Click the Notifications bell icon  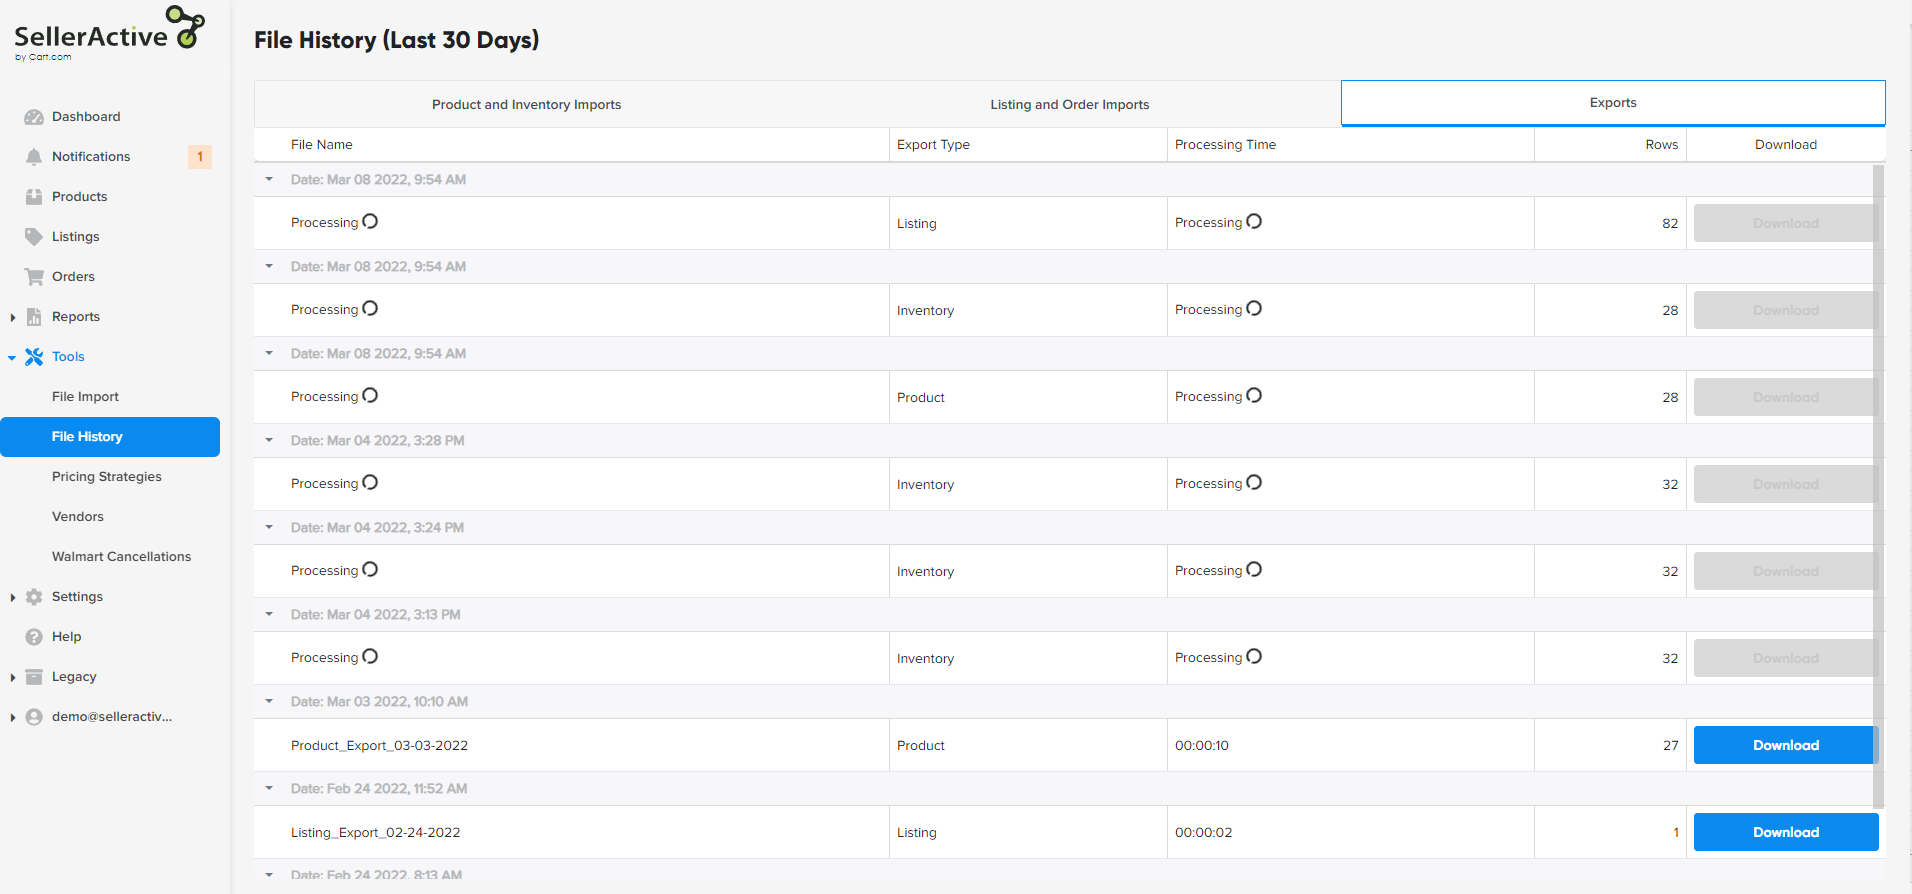[34, 157]
